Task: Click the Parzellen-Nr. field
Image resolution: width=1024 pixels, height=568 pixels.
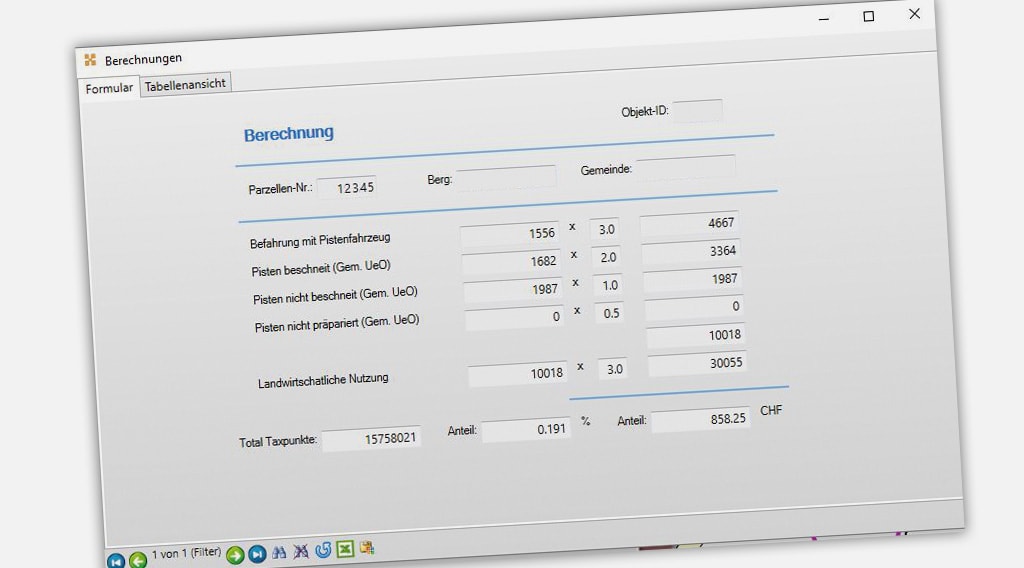Action: point(347,187)
